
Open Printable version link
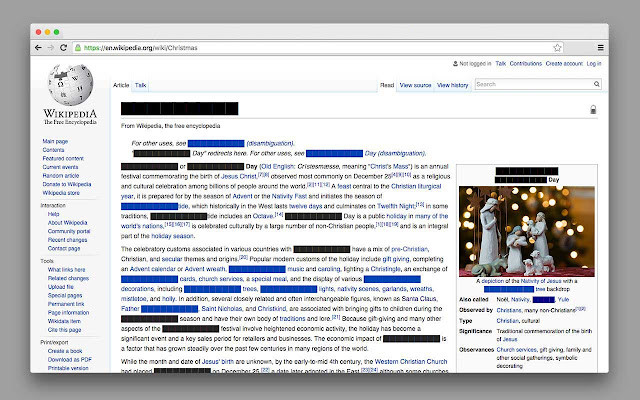pyautogui.click(x=68, y=368)
